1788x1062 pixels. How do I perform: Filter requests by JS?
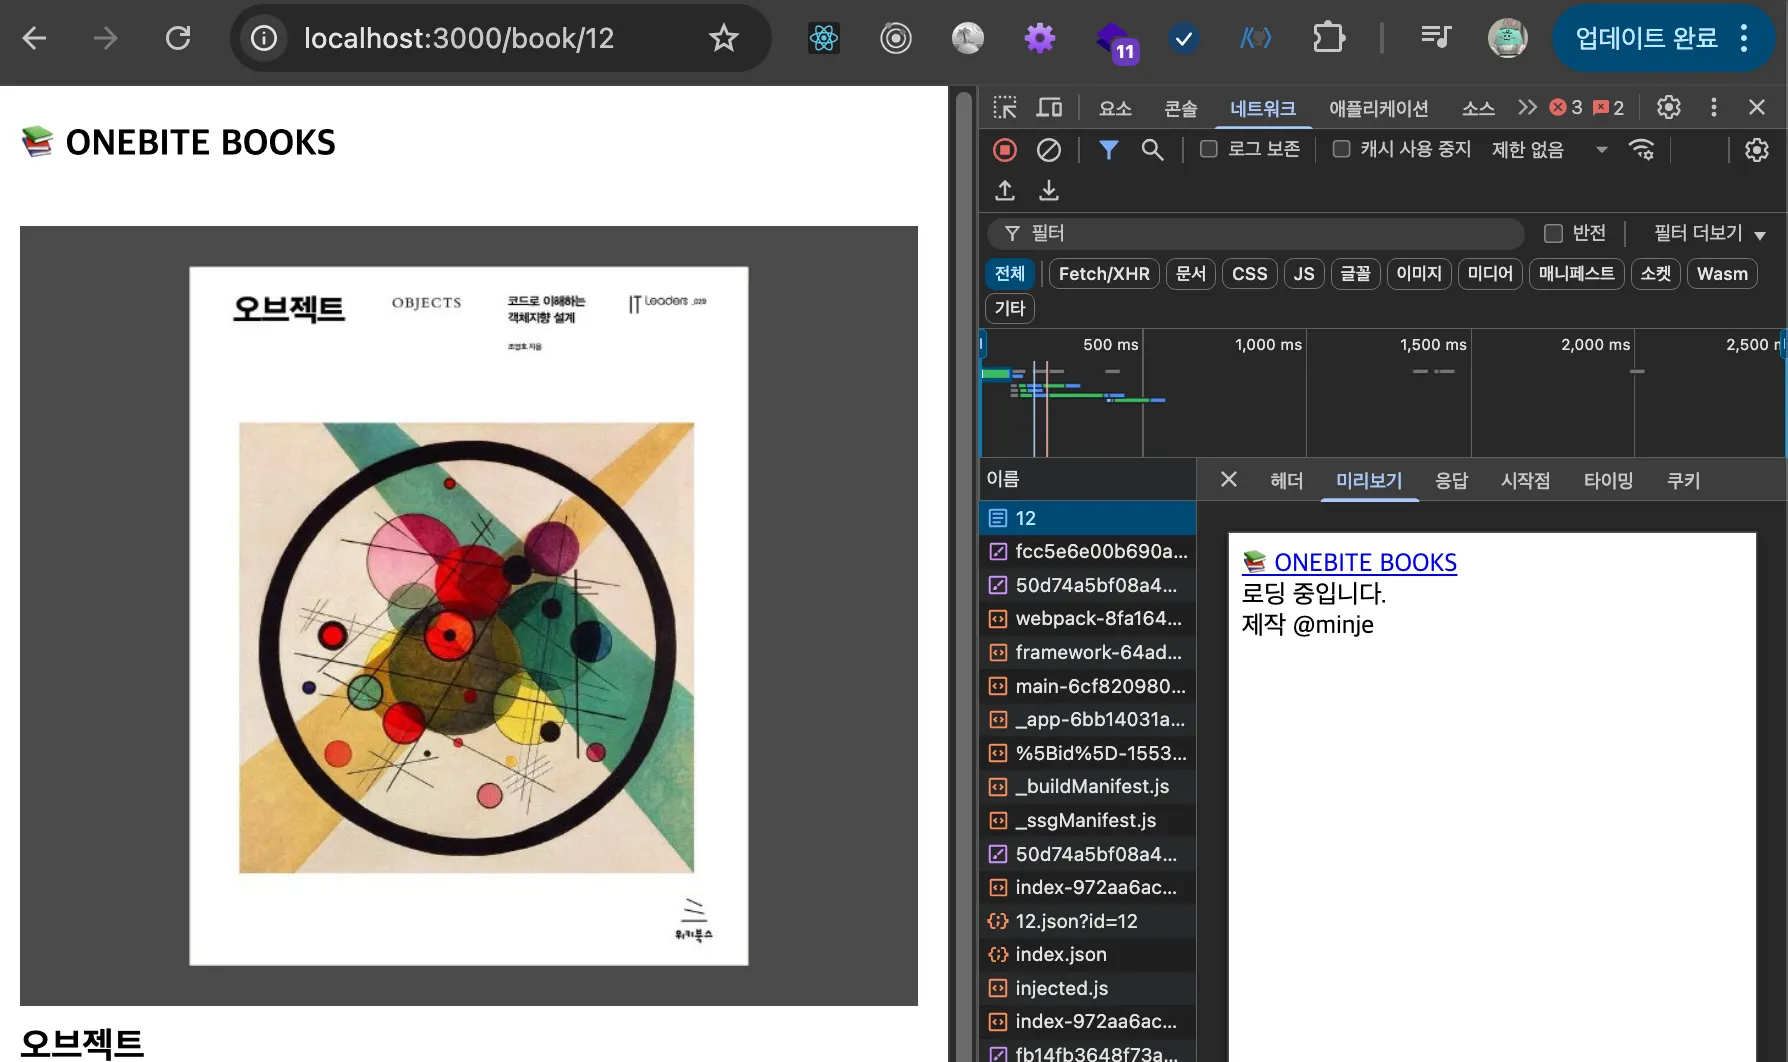click(1304, 273)
